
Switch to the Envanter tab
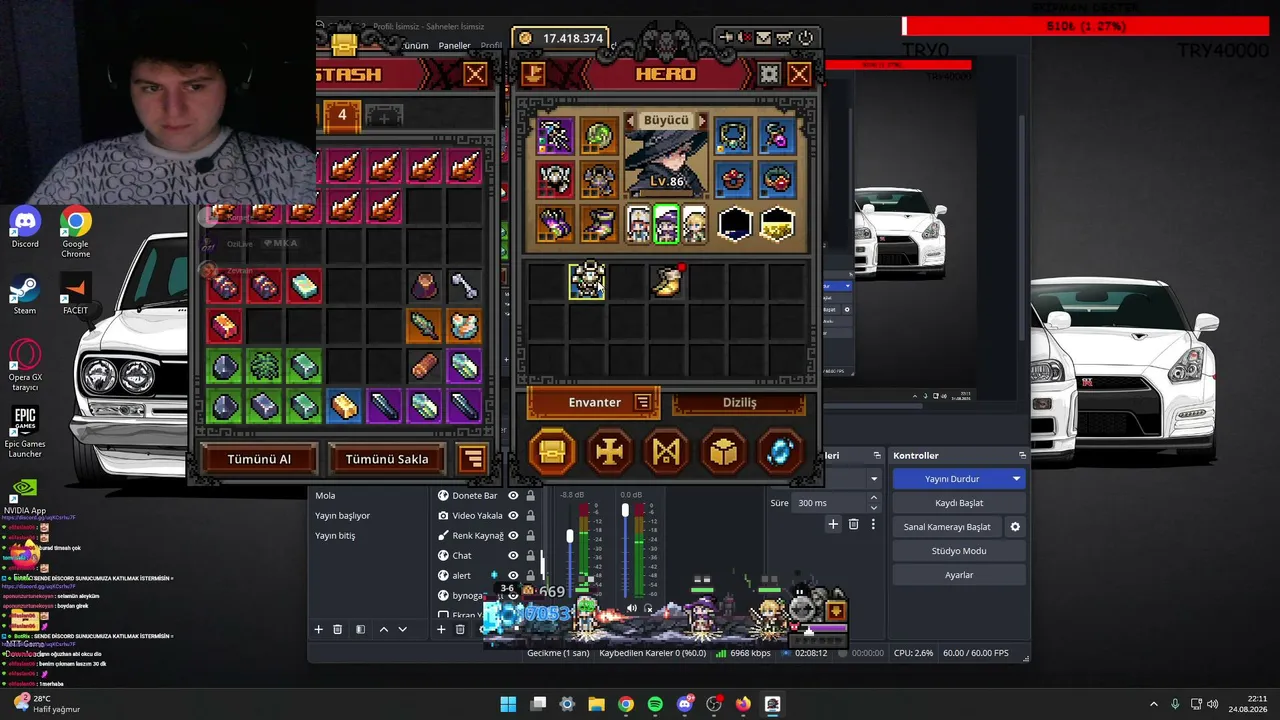click(594, 402)
